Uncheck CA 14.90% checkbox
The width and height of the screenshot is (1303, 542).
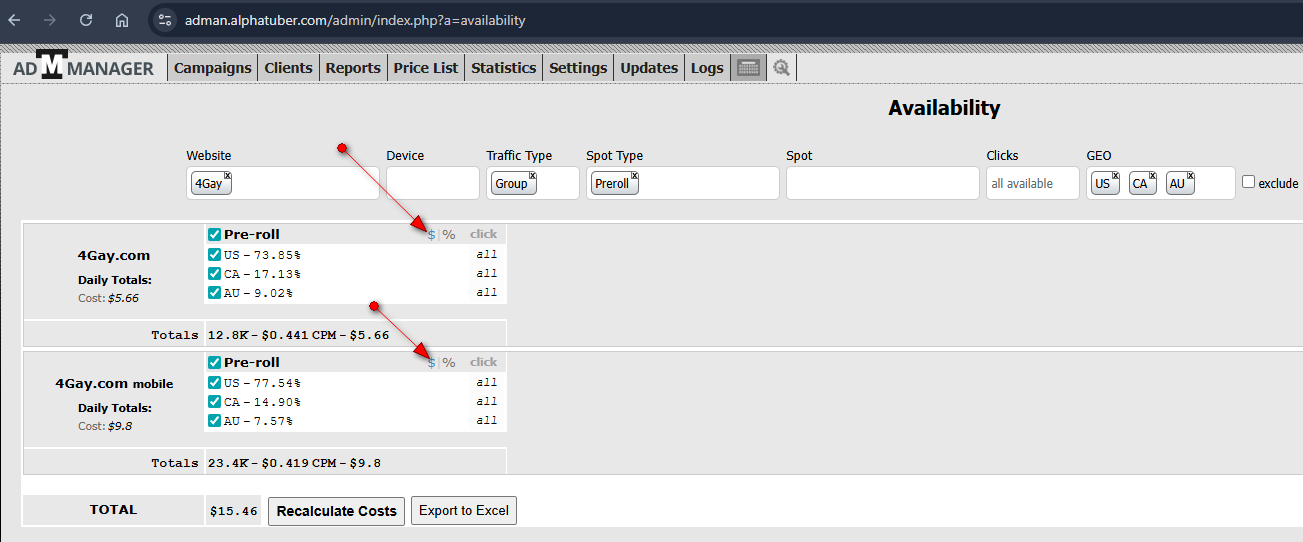coord(214,401)
